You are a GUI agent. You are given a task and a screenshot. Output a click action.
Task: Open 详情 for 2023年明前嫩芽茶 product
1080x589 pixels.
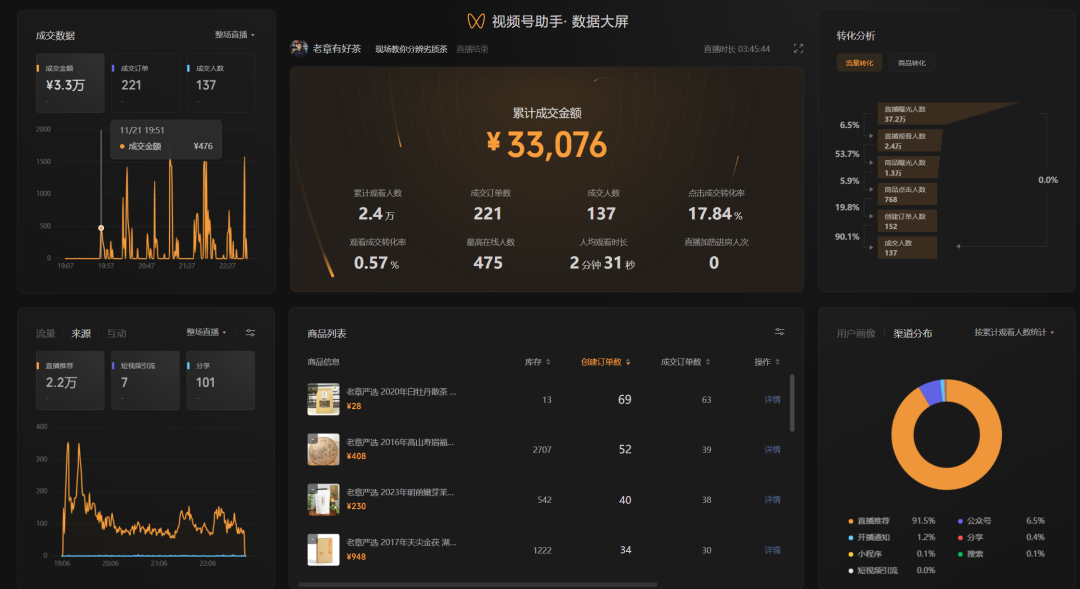(x=772, y=499)
